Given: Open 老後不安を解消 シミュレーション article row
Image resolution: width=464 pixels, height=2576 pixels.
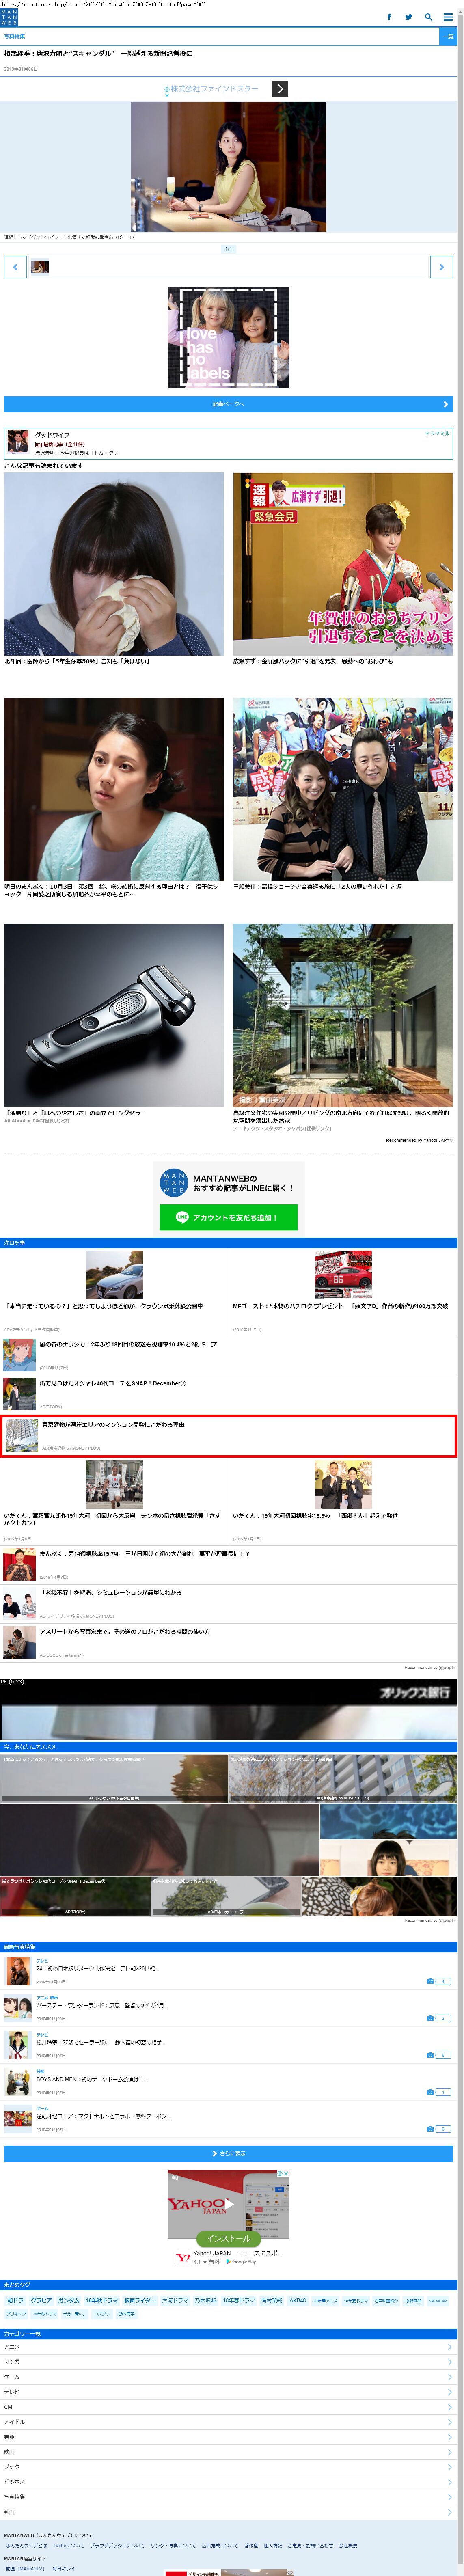Looking at the screenshot, I should point(228,1603).
